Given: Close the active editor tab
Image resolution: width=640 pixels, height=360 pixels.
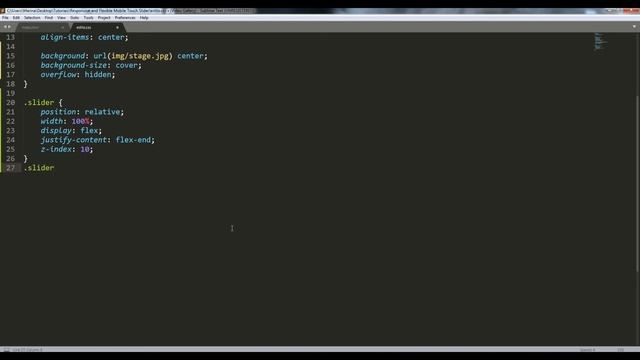Looking at the screenshot, I should click(x=117, y=27).
